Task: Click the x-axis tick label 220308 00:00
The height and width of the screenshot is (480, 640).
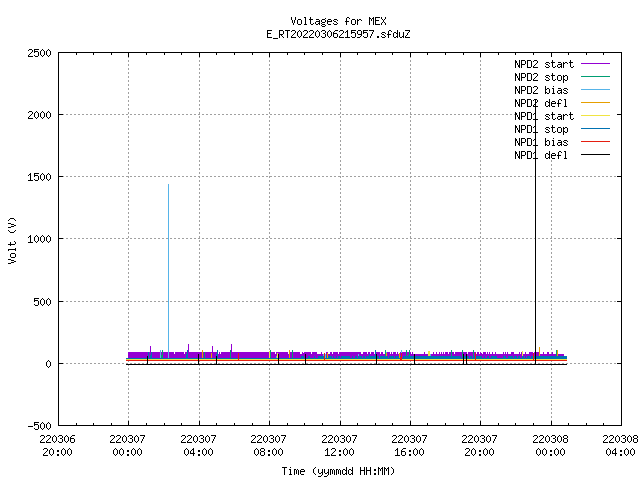Action: 550,446
